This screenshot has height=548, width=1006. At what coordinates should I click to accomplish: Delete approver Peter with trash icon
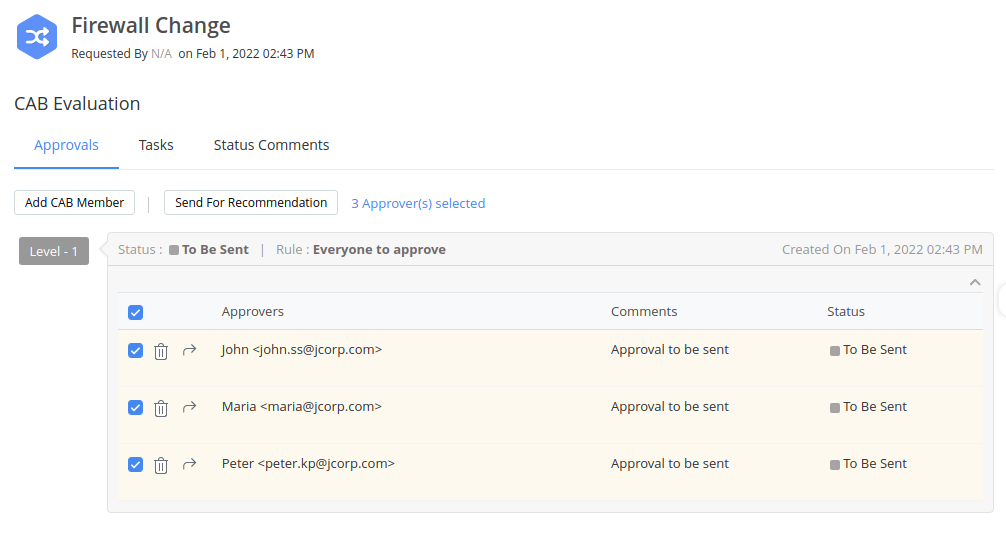(161, 465)
